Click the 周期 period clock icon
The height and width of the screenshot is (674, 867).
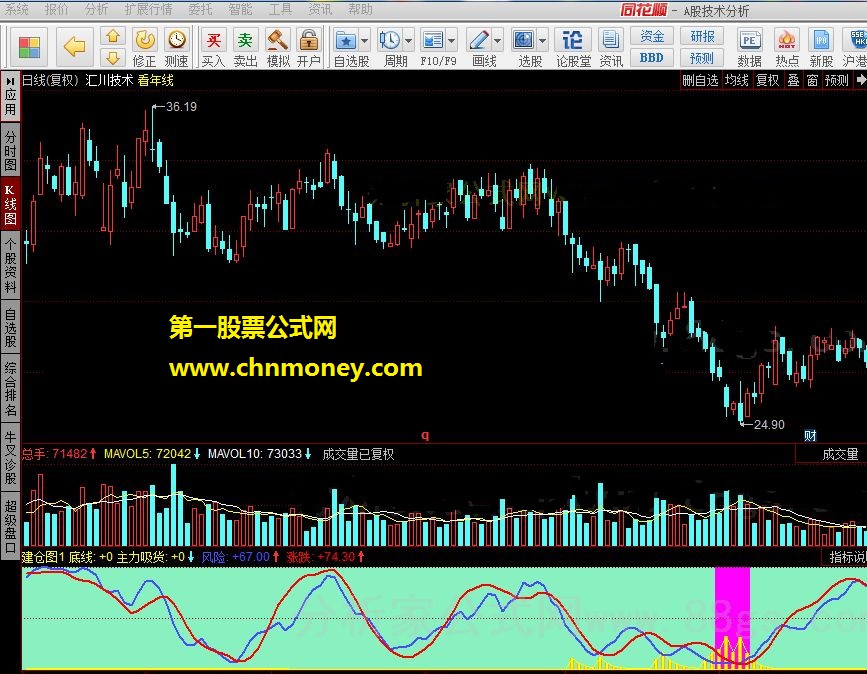[389, 41]
